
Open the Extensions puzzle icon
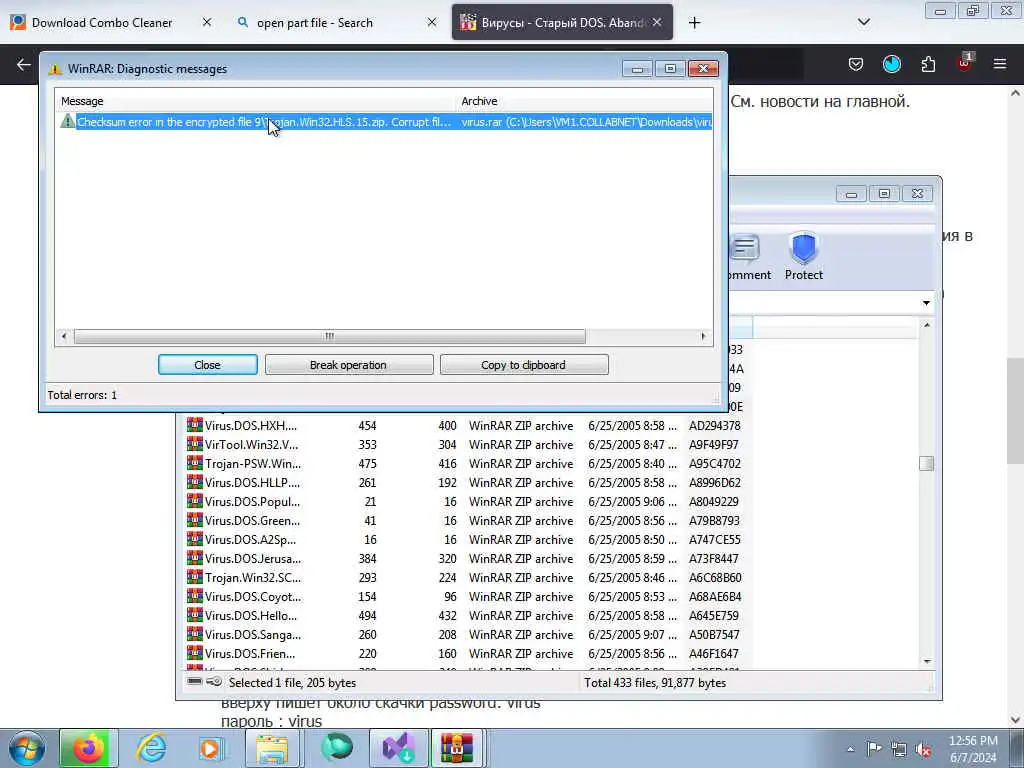coord(928,64)
